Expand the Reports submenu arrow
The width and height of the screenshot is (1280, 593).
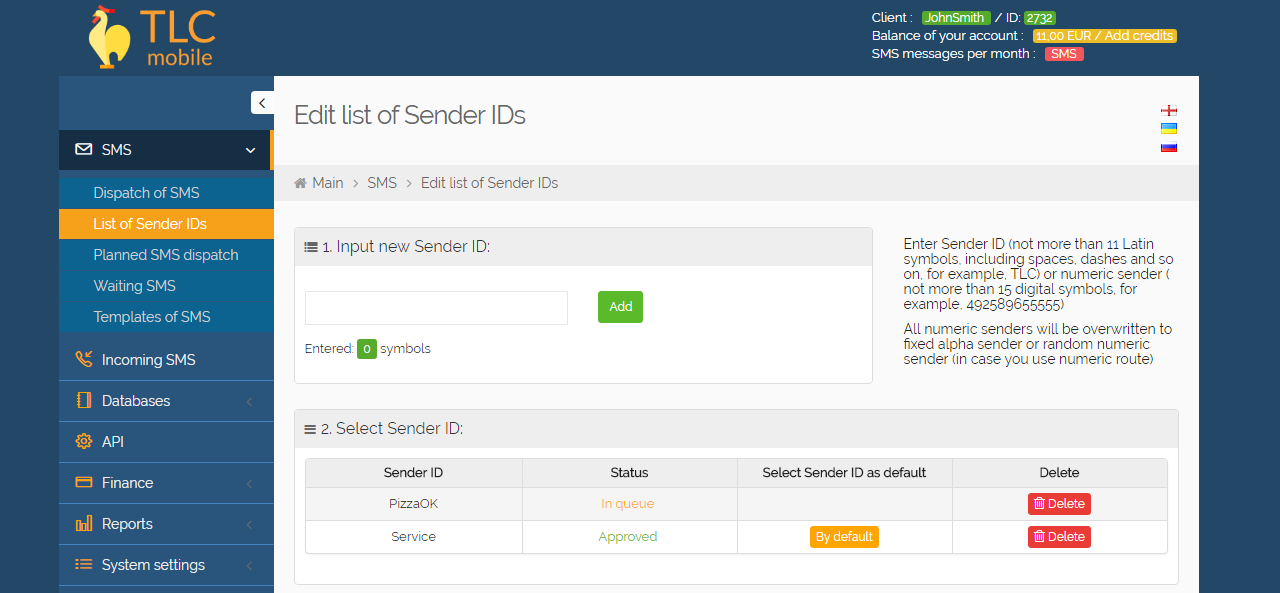click(x=249, y=525)
